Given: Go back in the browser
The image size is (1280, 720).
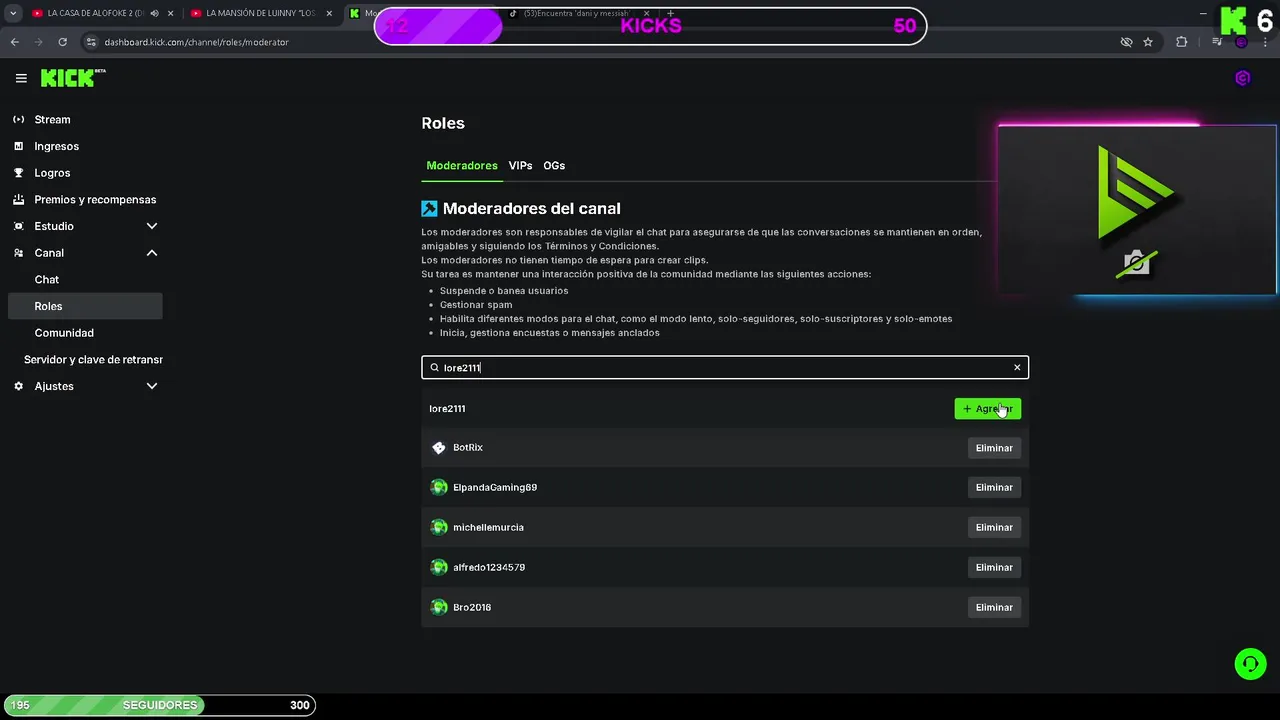Looking at the screenshot, I should [14, 42].
